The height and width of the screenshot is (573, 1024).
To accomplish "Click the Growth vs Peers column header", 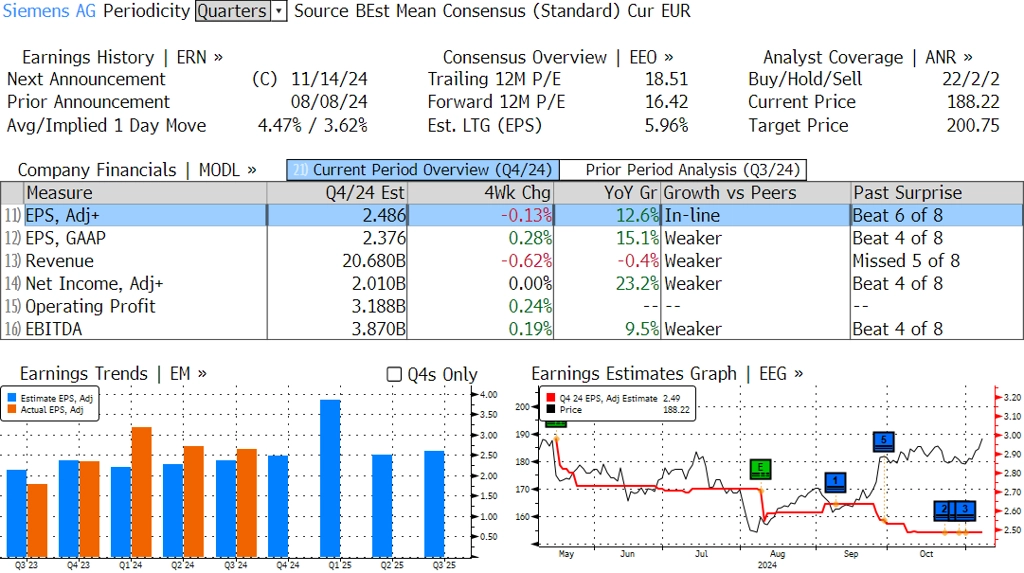I will pos(756,193).
